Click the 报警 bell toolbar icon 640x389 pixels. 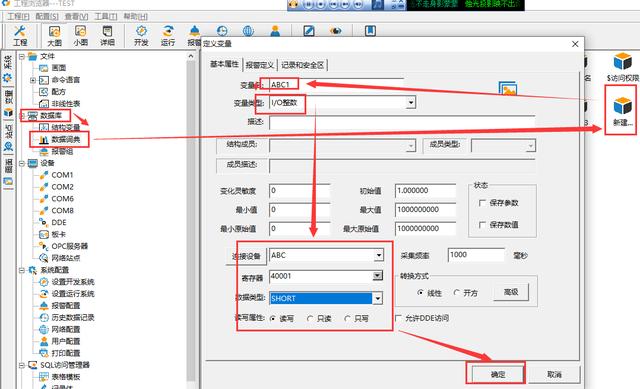194,35
